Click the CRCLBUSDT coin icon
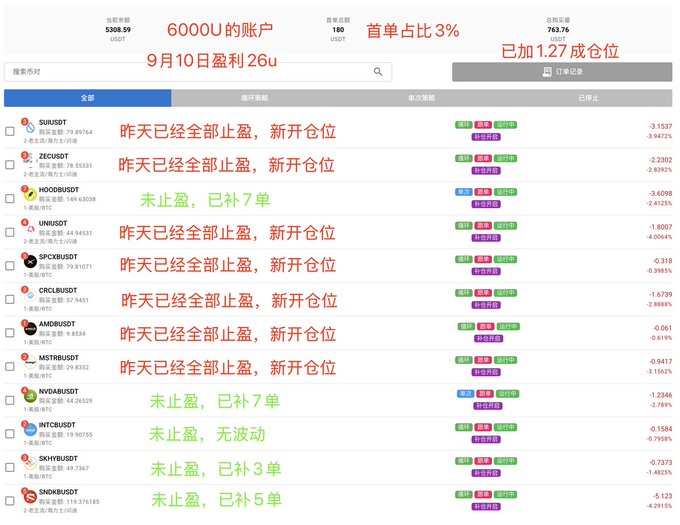 point(30,295)
